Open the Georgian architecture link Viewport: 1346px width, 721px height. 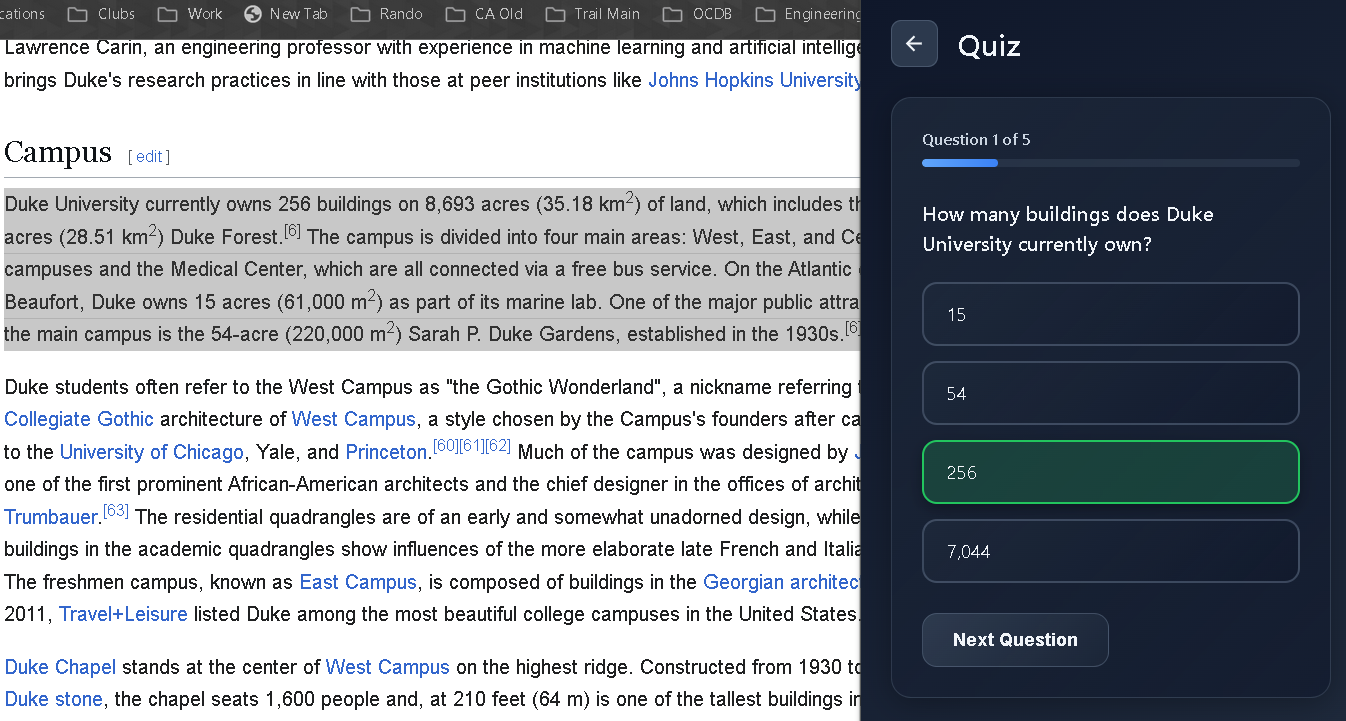pos(782,582)
